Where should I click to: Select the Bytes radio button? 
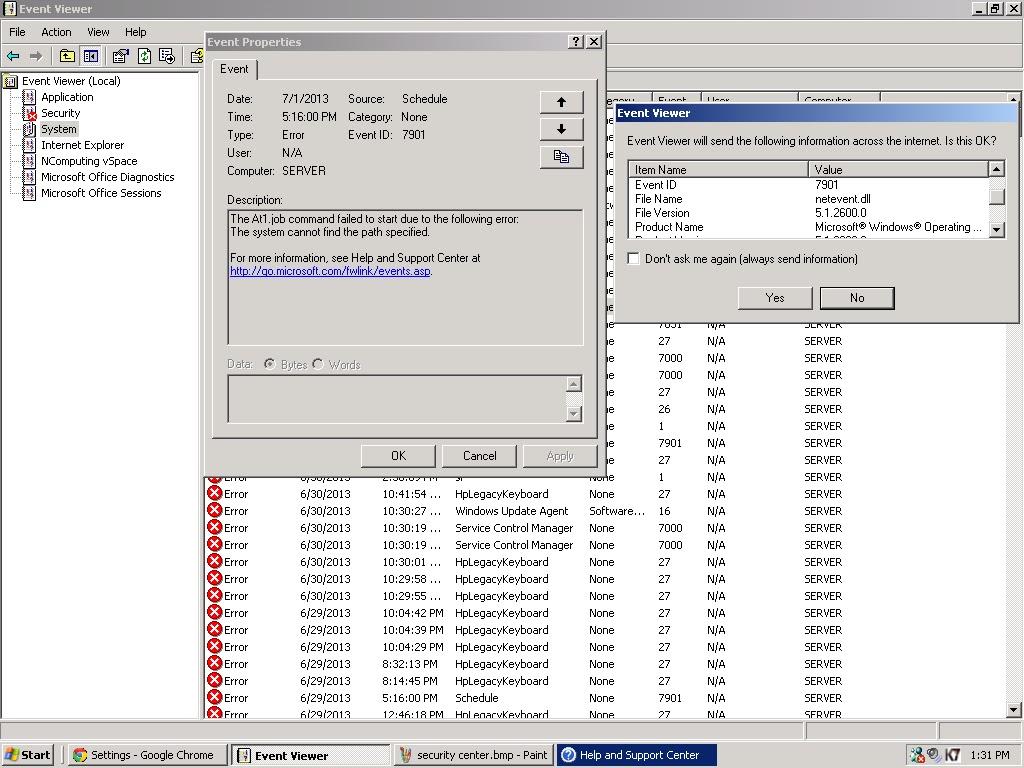269,364
